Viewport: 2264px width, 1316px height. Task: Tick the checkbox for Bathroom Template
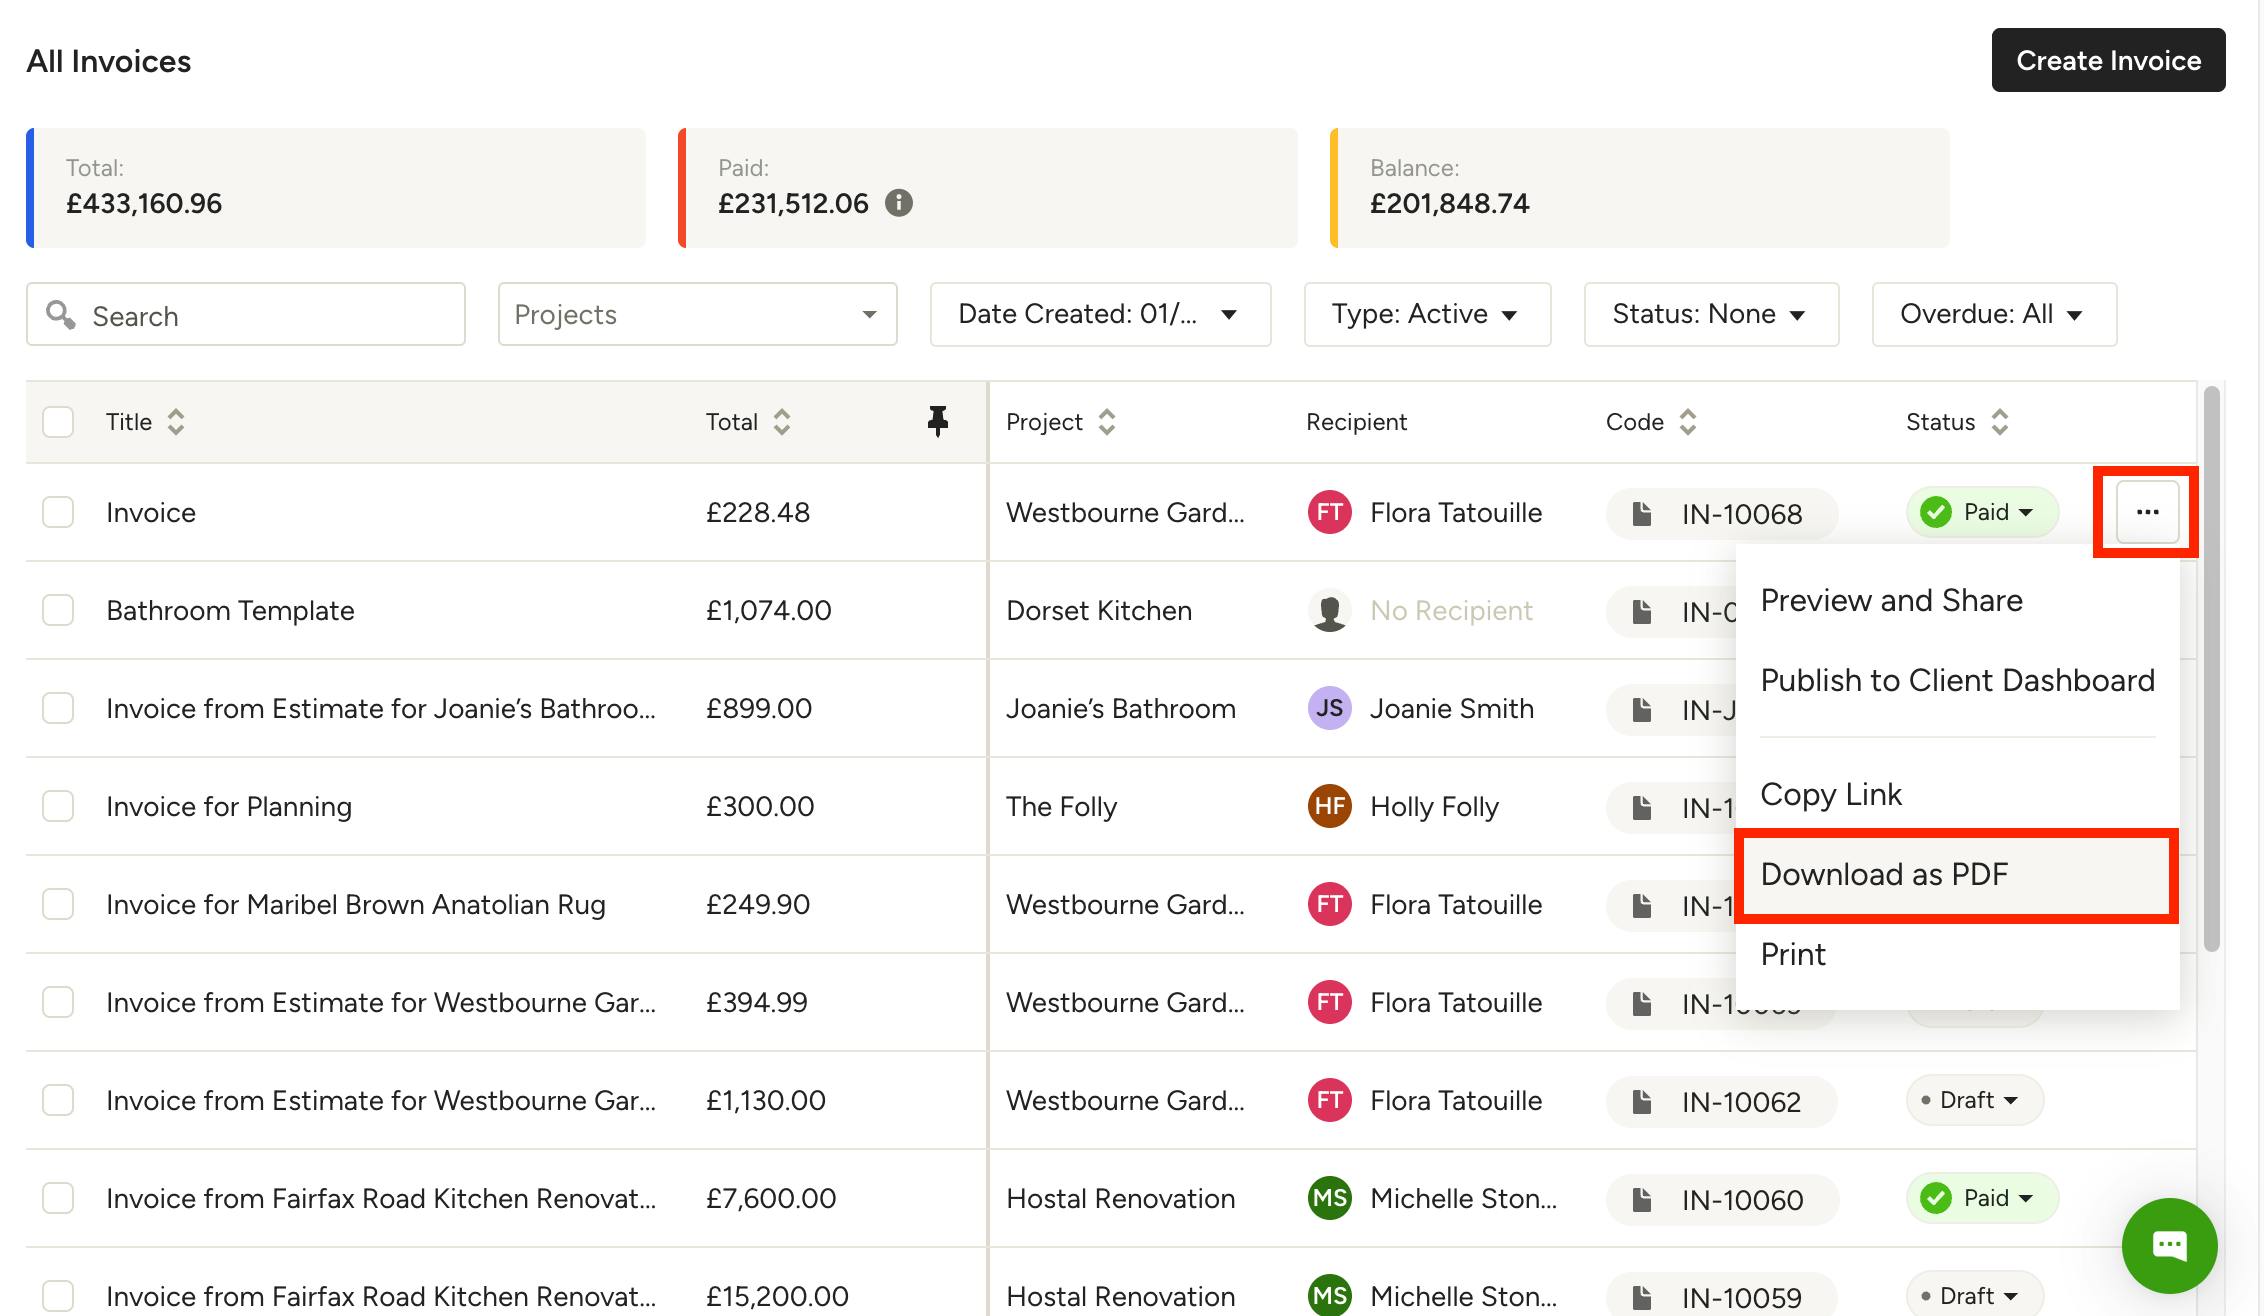pyautogui.click(x=58, y=610)
